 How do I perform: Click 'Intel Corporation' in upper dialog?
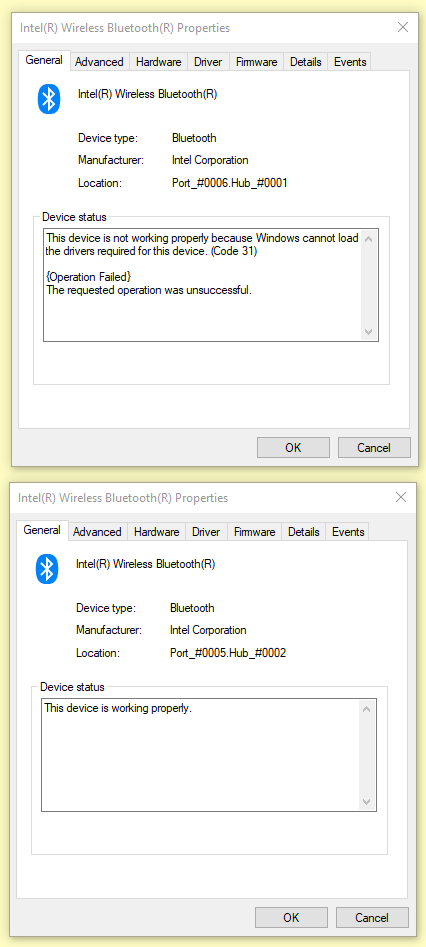(x=210, y=160)
